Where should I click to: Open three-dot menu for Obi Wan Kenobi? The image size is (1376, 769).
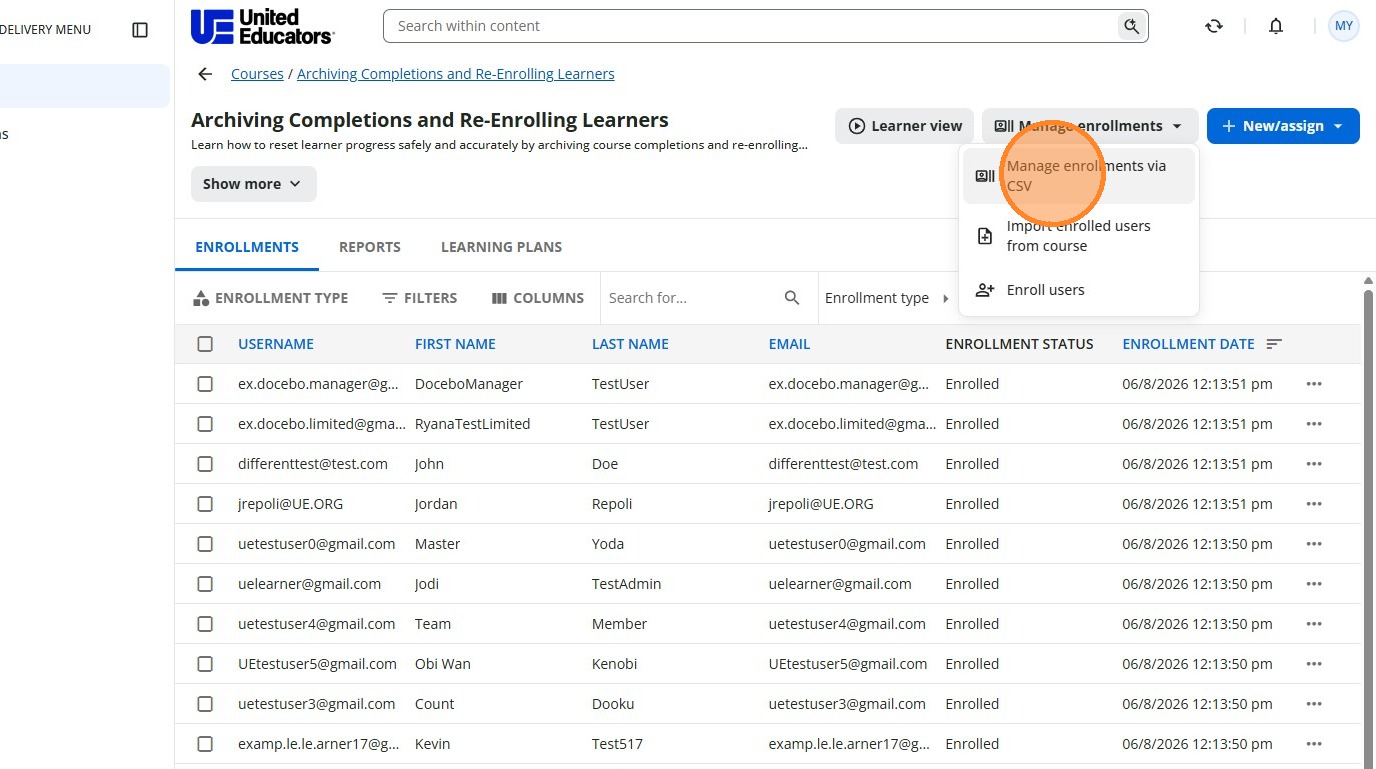[1314, 664]
